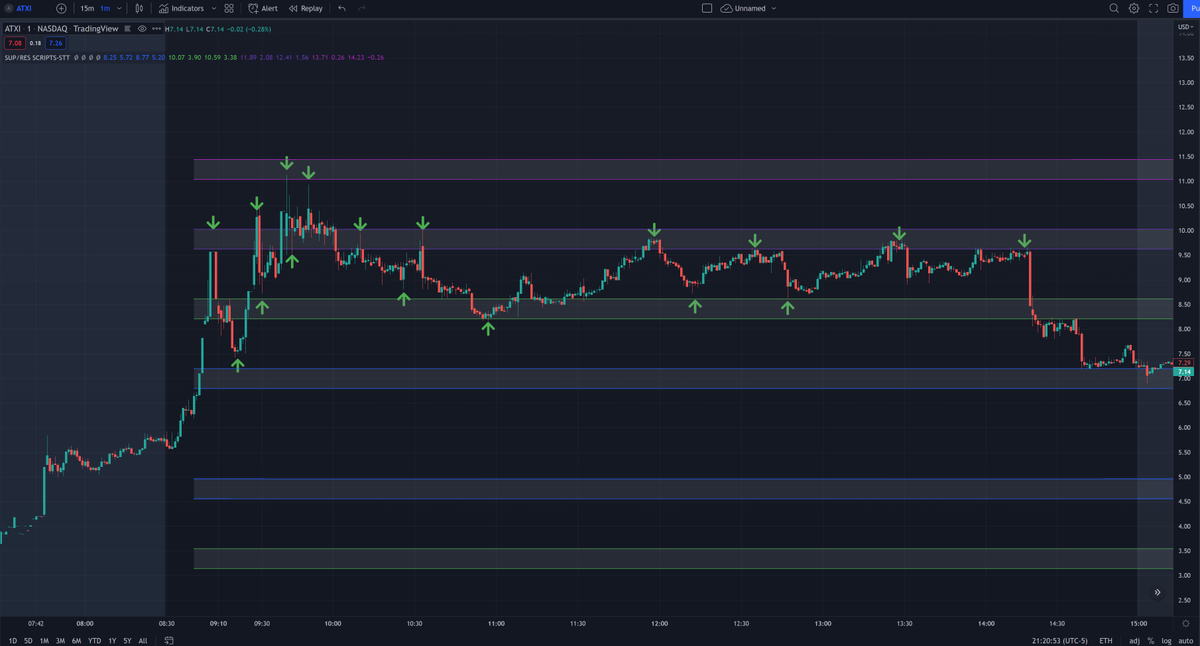Set the 6M date range
The image size is (1200, 646).
click(x=76, y=640)
